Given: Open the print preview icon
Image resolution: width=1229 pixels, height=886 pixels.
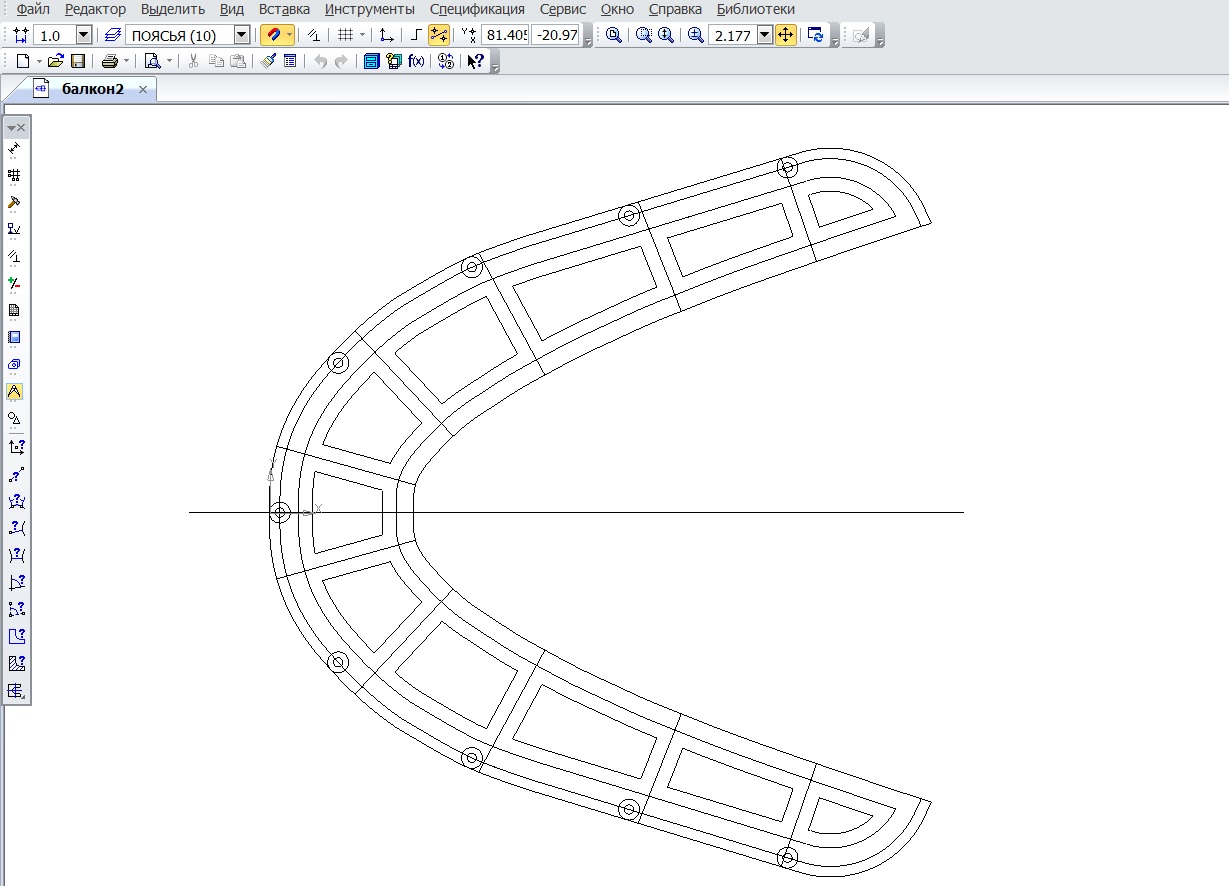Looking at the screenshot, I should coord(152,61).
